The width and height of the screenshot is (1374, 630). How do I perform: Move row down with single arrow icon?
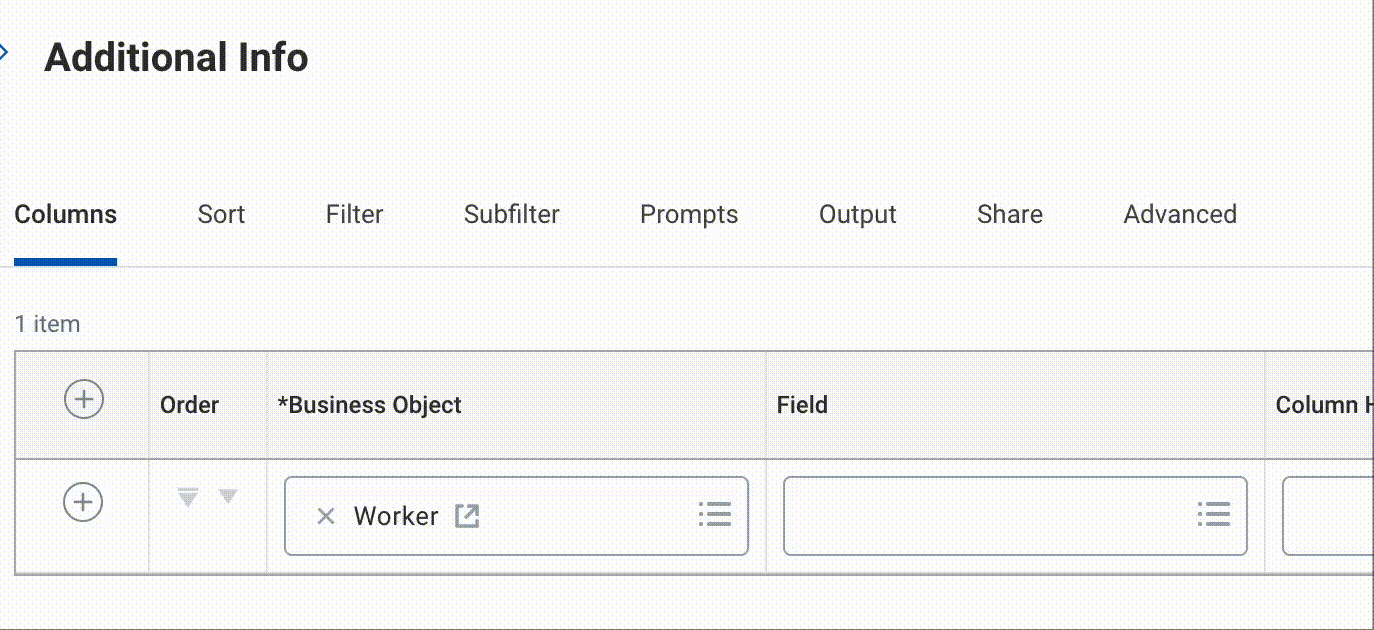228,497
